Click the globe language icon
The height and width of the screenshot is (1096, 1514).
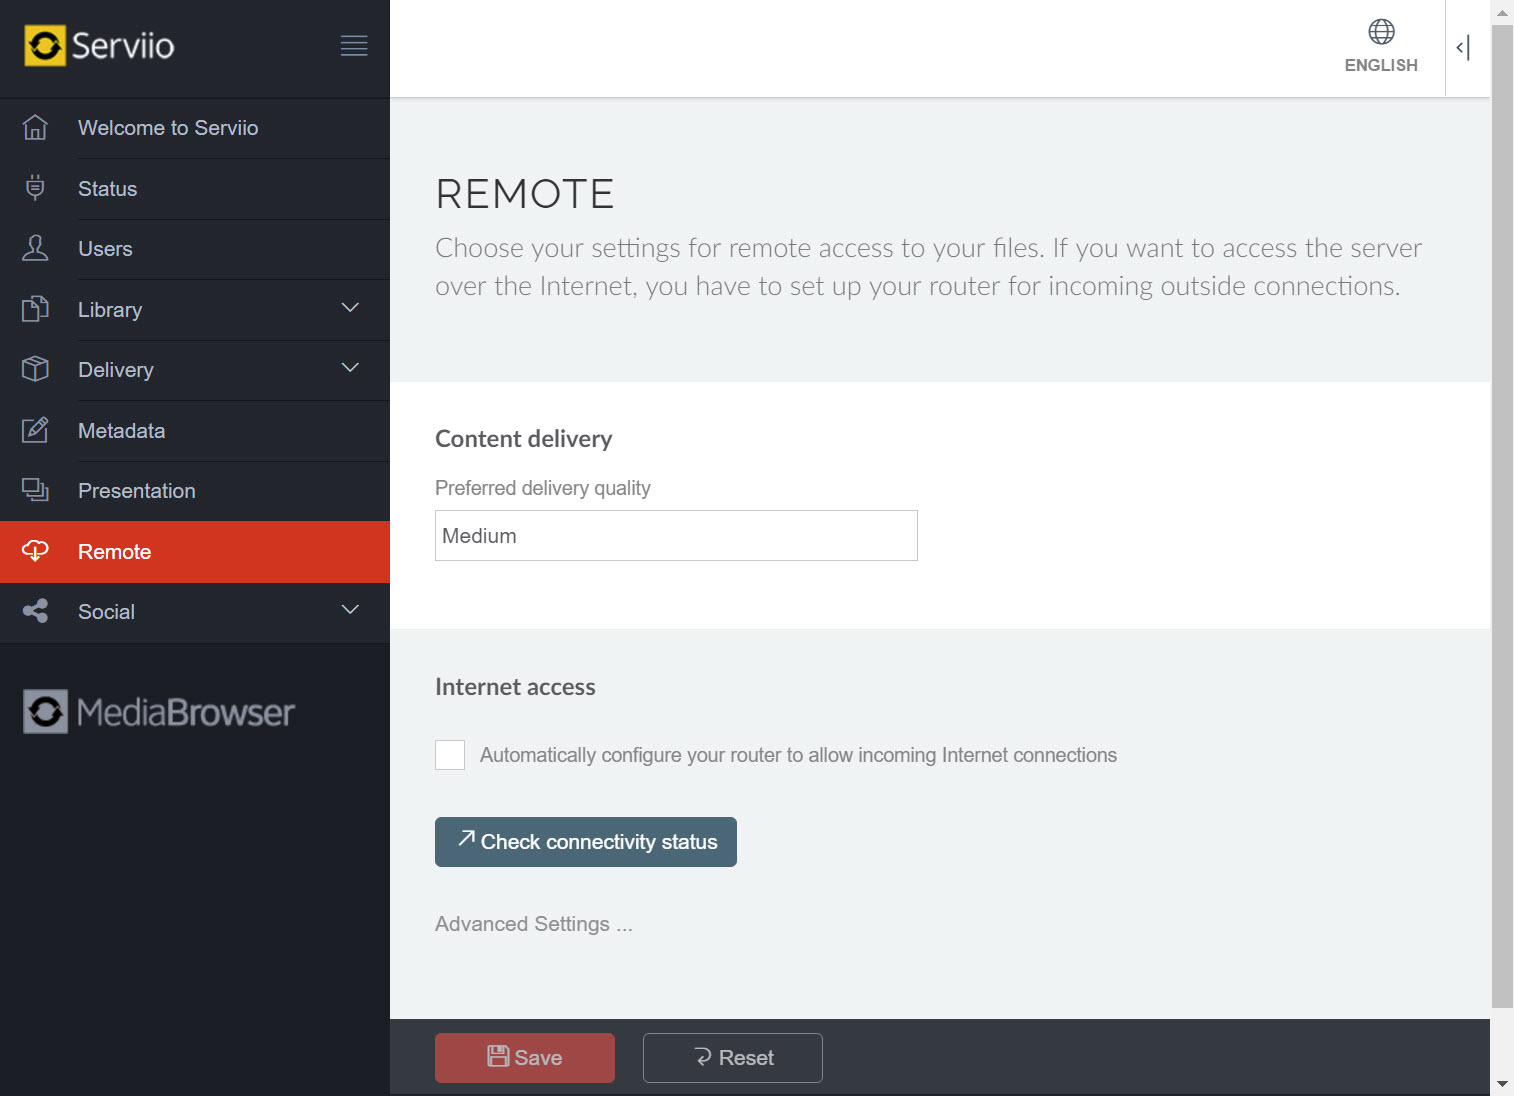pos(1381,32)
